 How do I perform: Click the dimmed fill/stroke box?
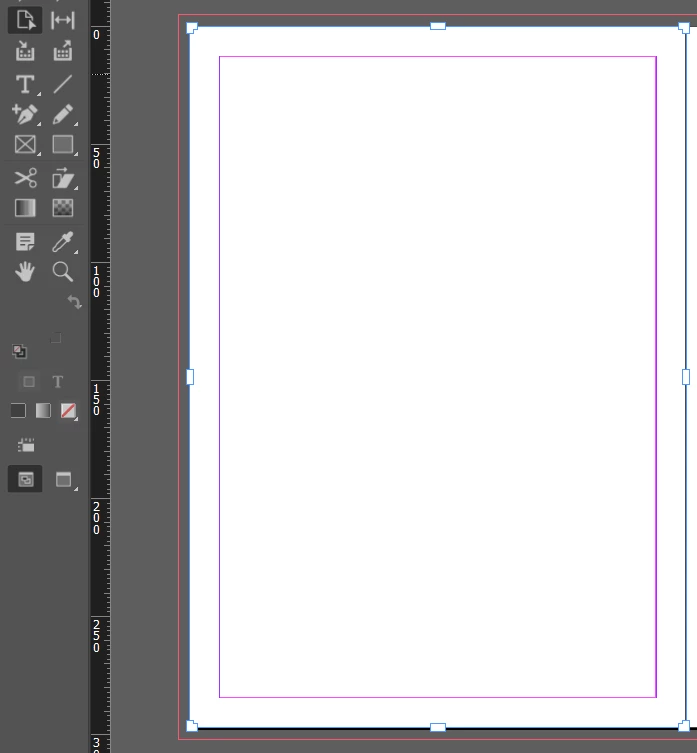click(x=55, y=338)
